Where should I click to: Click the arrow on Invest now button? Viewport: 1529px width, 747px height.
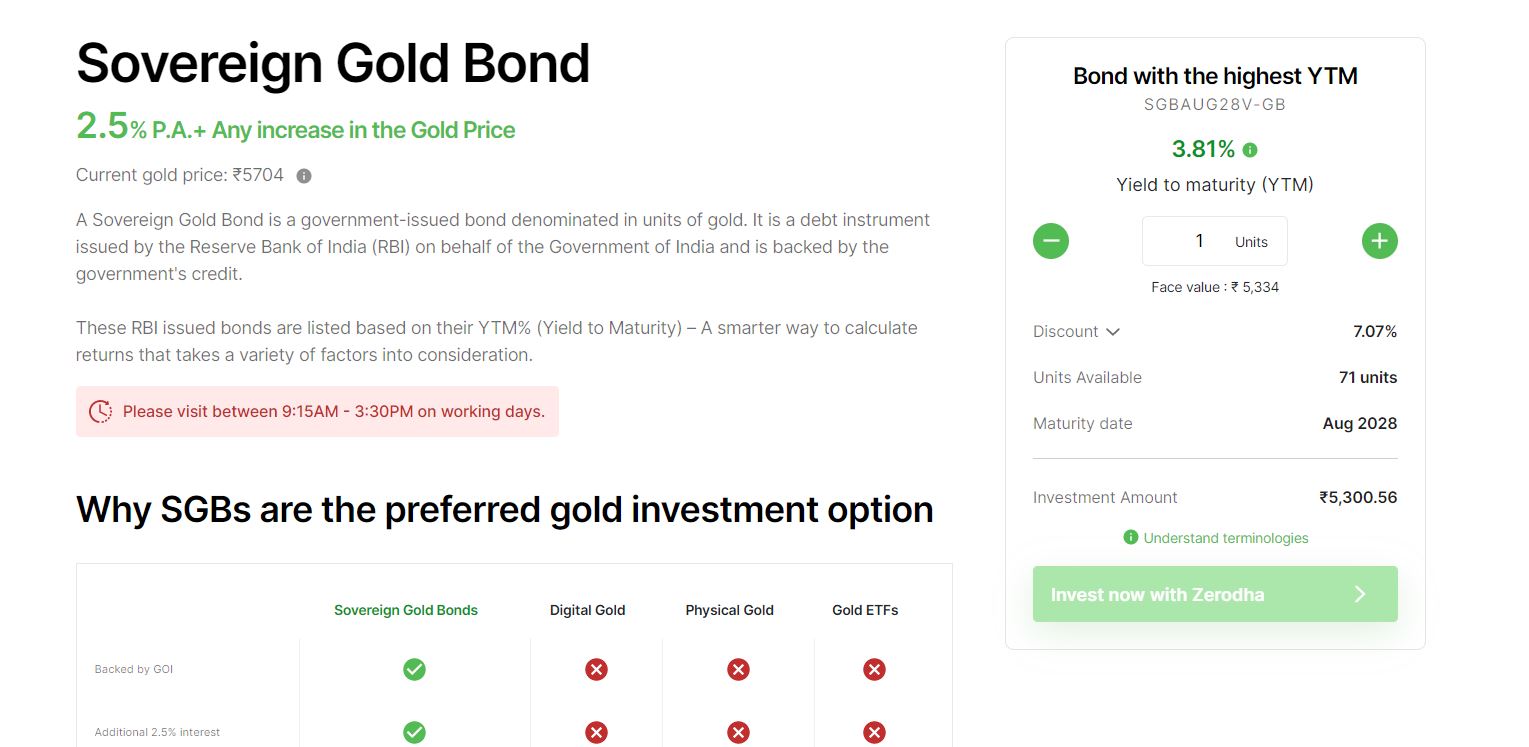(1360, 594)
